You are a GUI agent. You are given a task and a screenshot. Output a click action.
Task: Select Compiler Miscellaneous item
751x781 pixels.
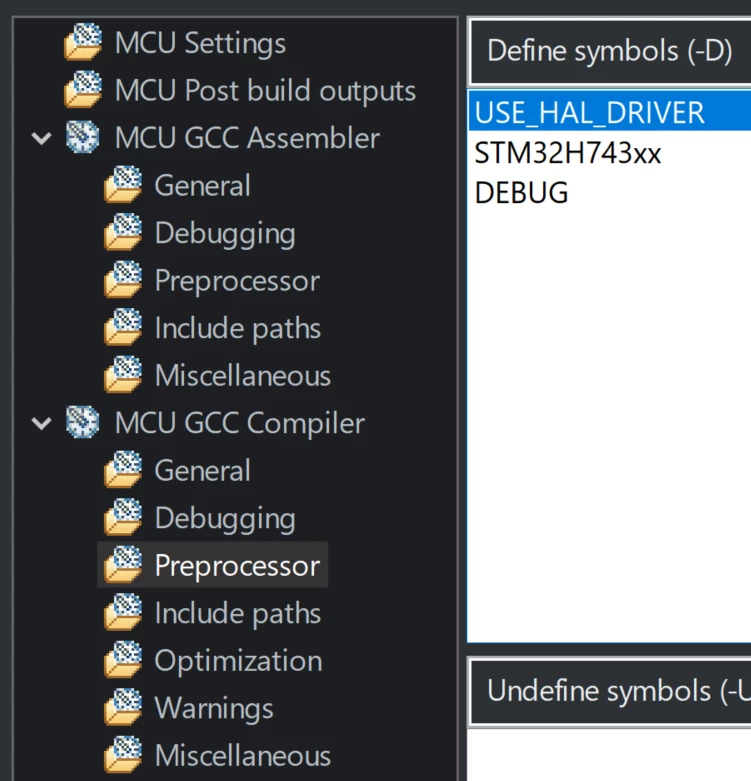[x=243, y=755]
